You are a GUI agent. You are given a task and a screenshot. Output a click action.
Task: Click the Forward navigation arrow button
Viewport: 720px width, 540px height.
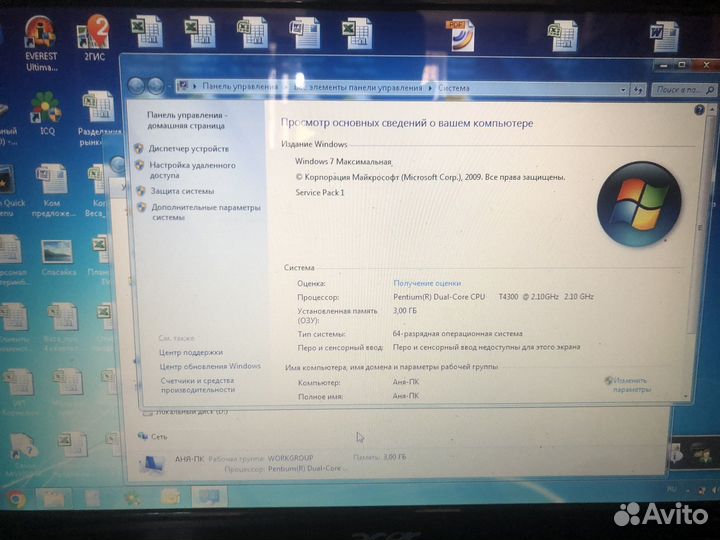(x=156, y=86)
